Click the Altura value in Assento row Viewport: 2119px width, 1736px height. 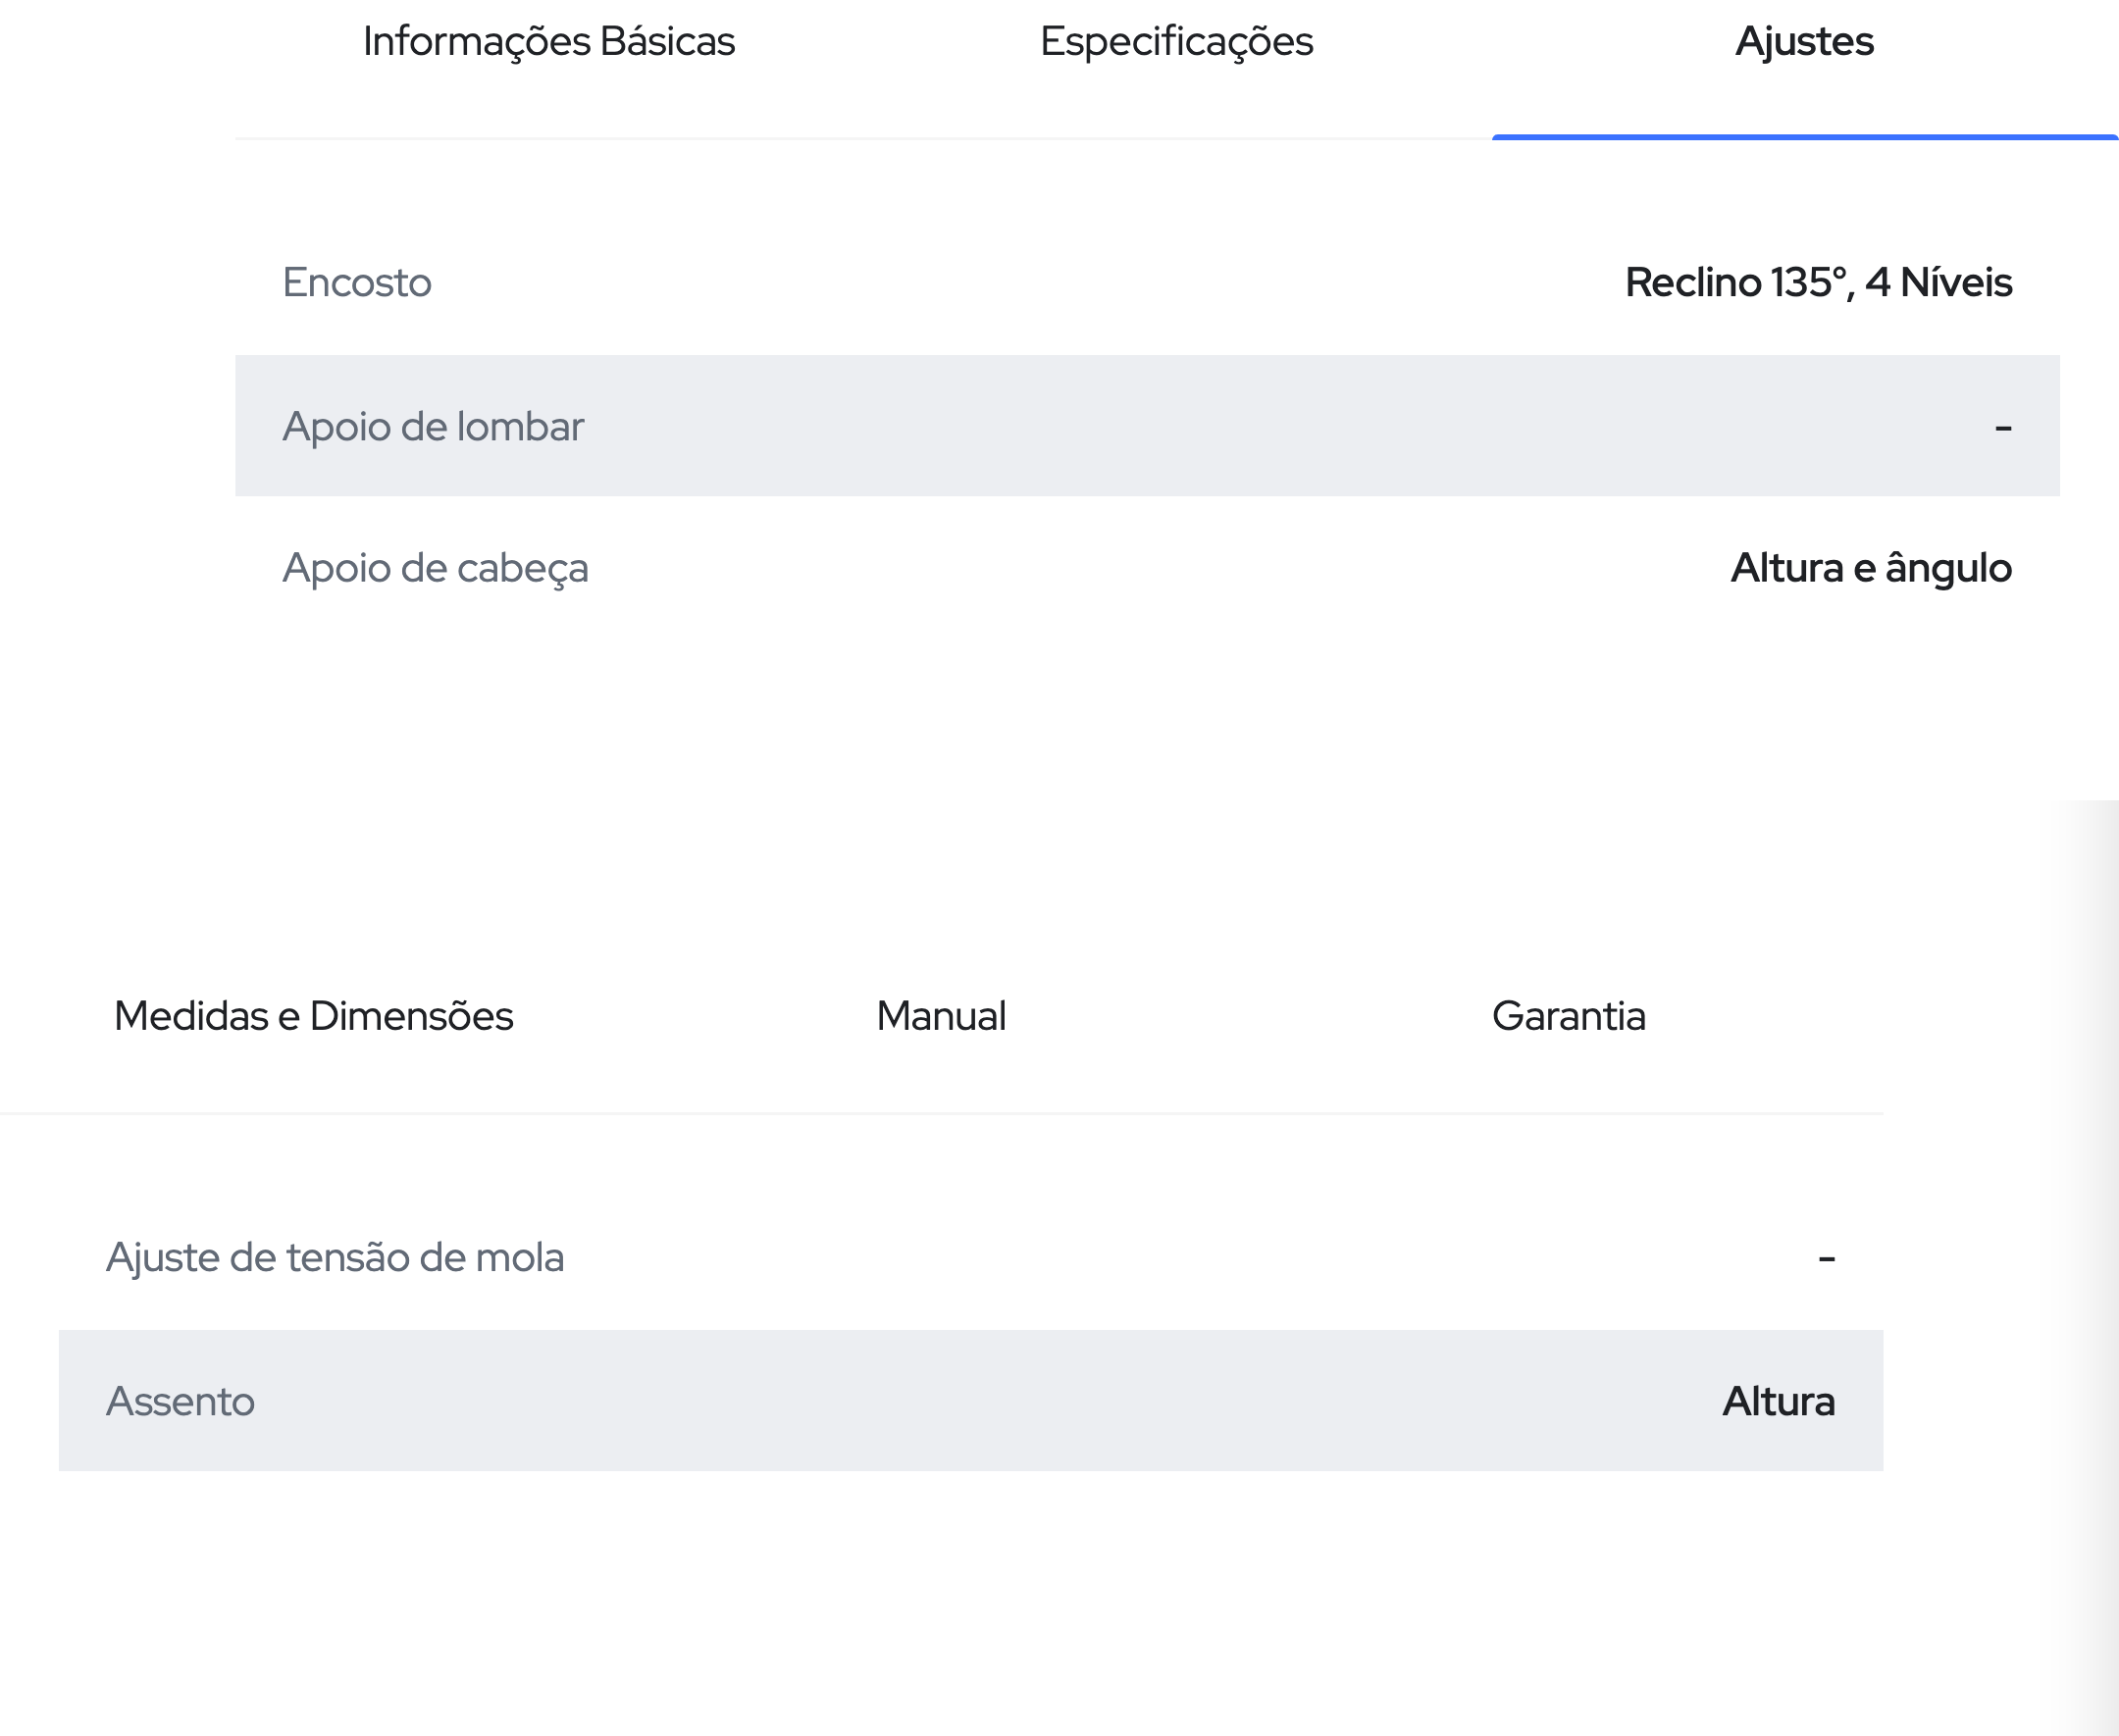pos(1778,1402)
